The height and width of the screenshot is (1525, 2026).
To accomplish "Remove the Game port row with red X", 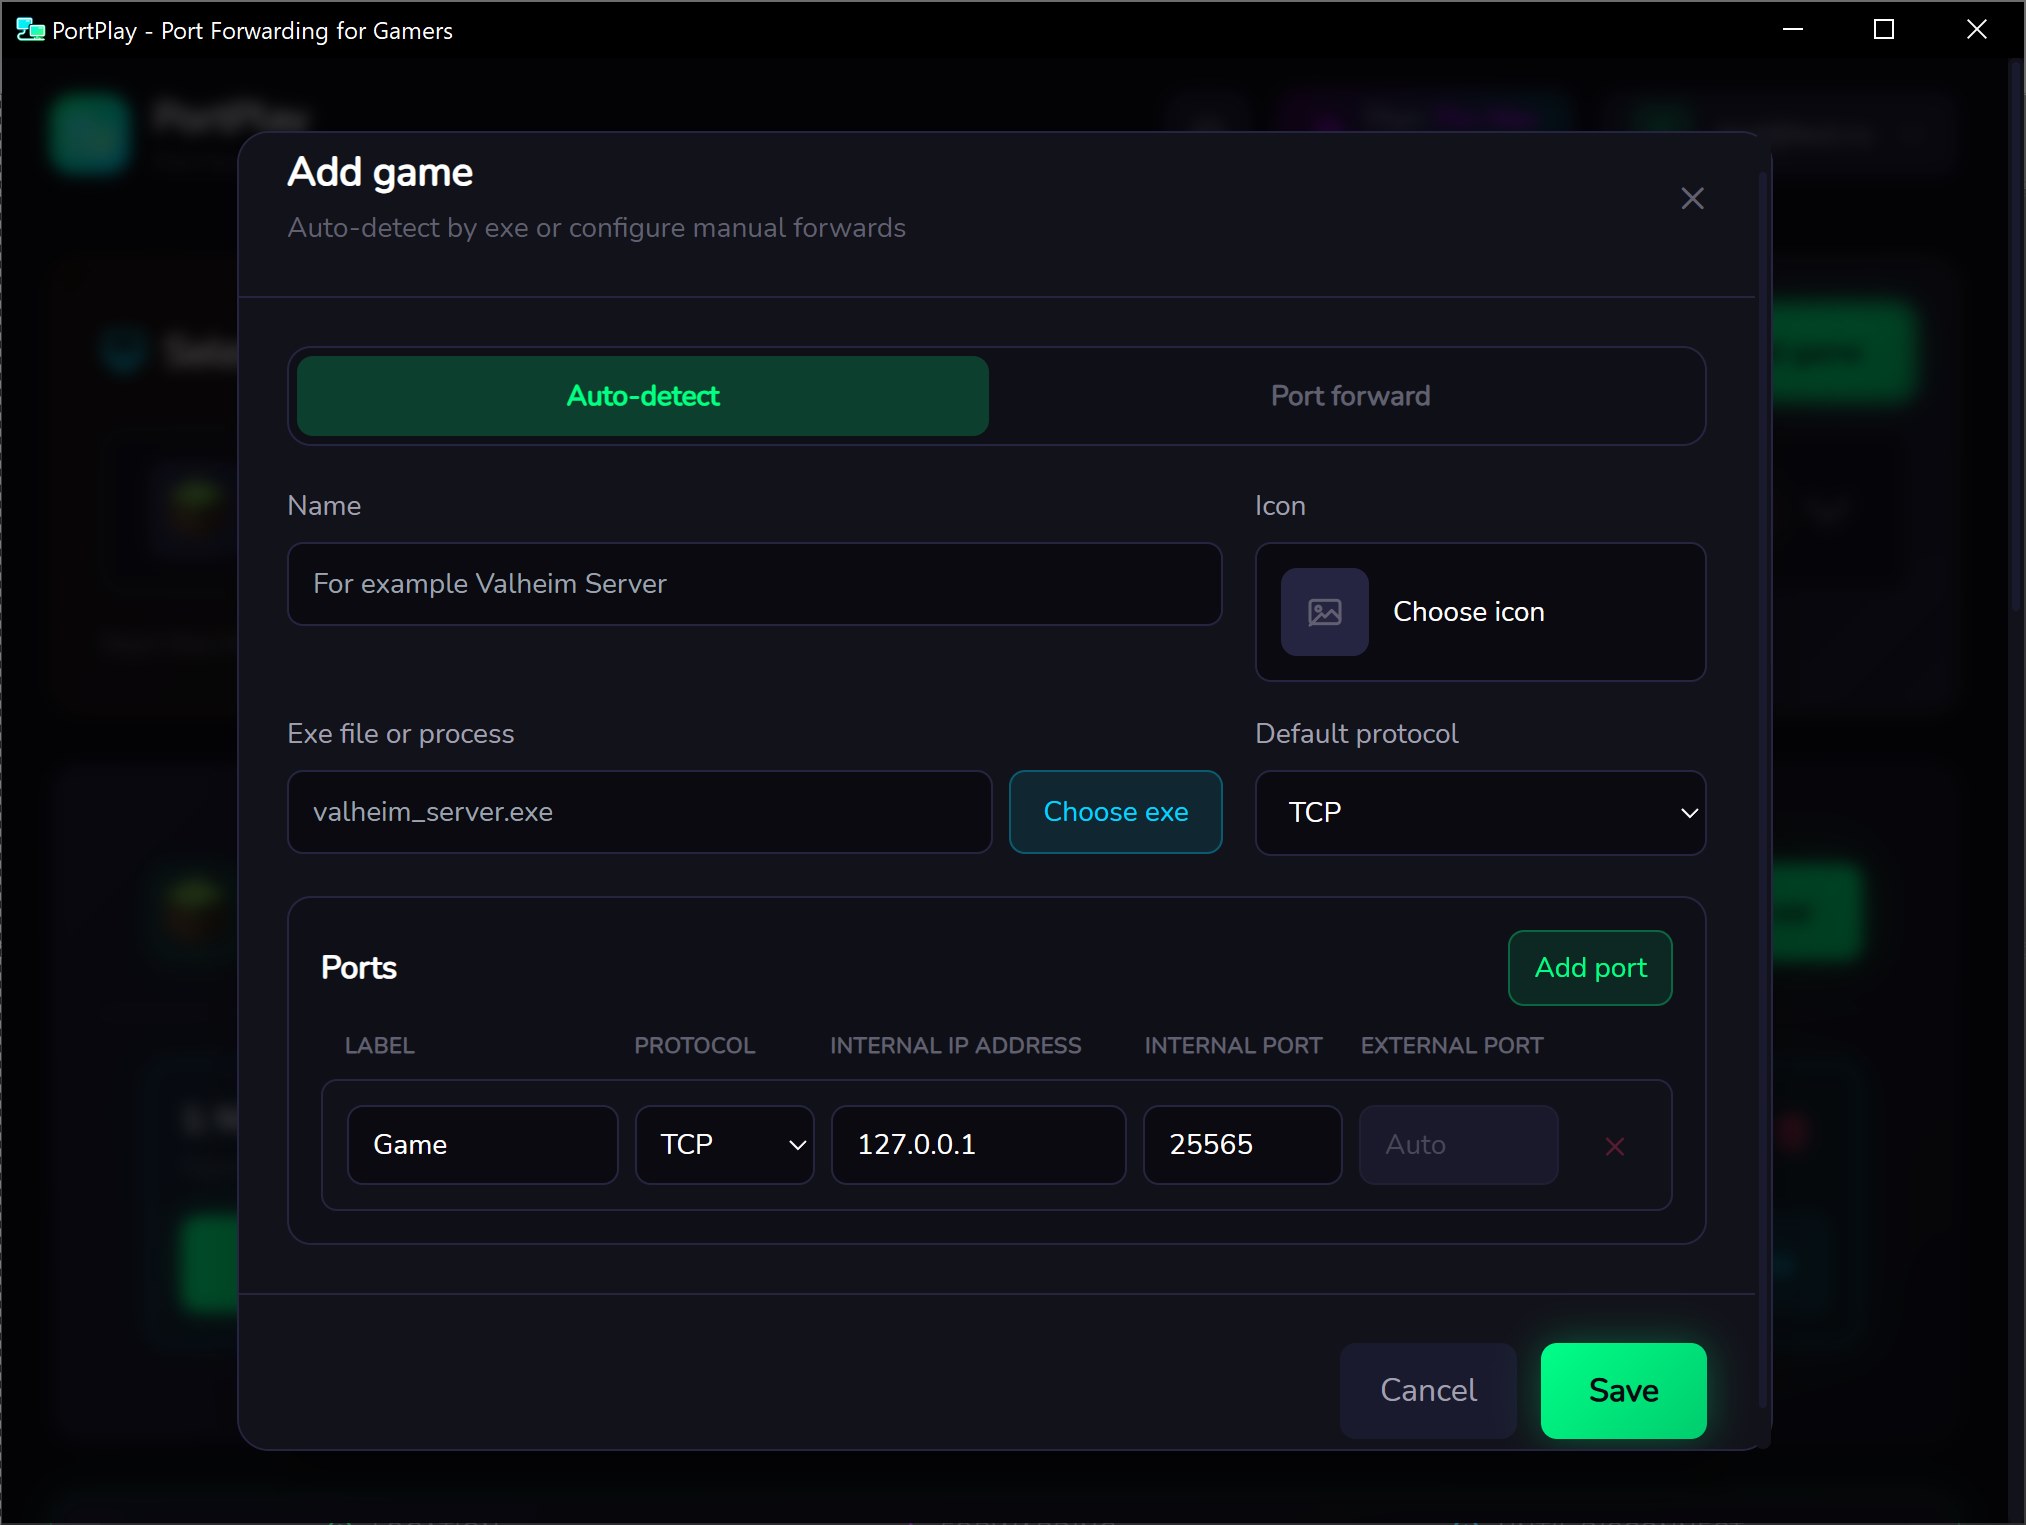I will (1614, 1146).
